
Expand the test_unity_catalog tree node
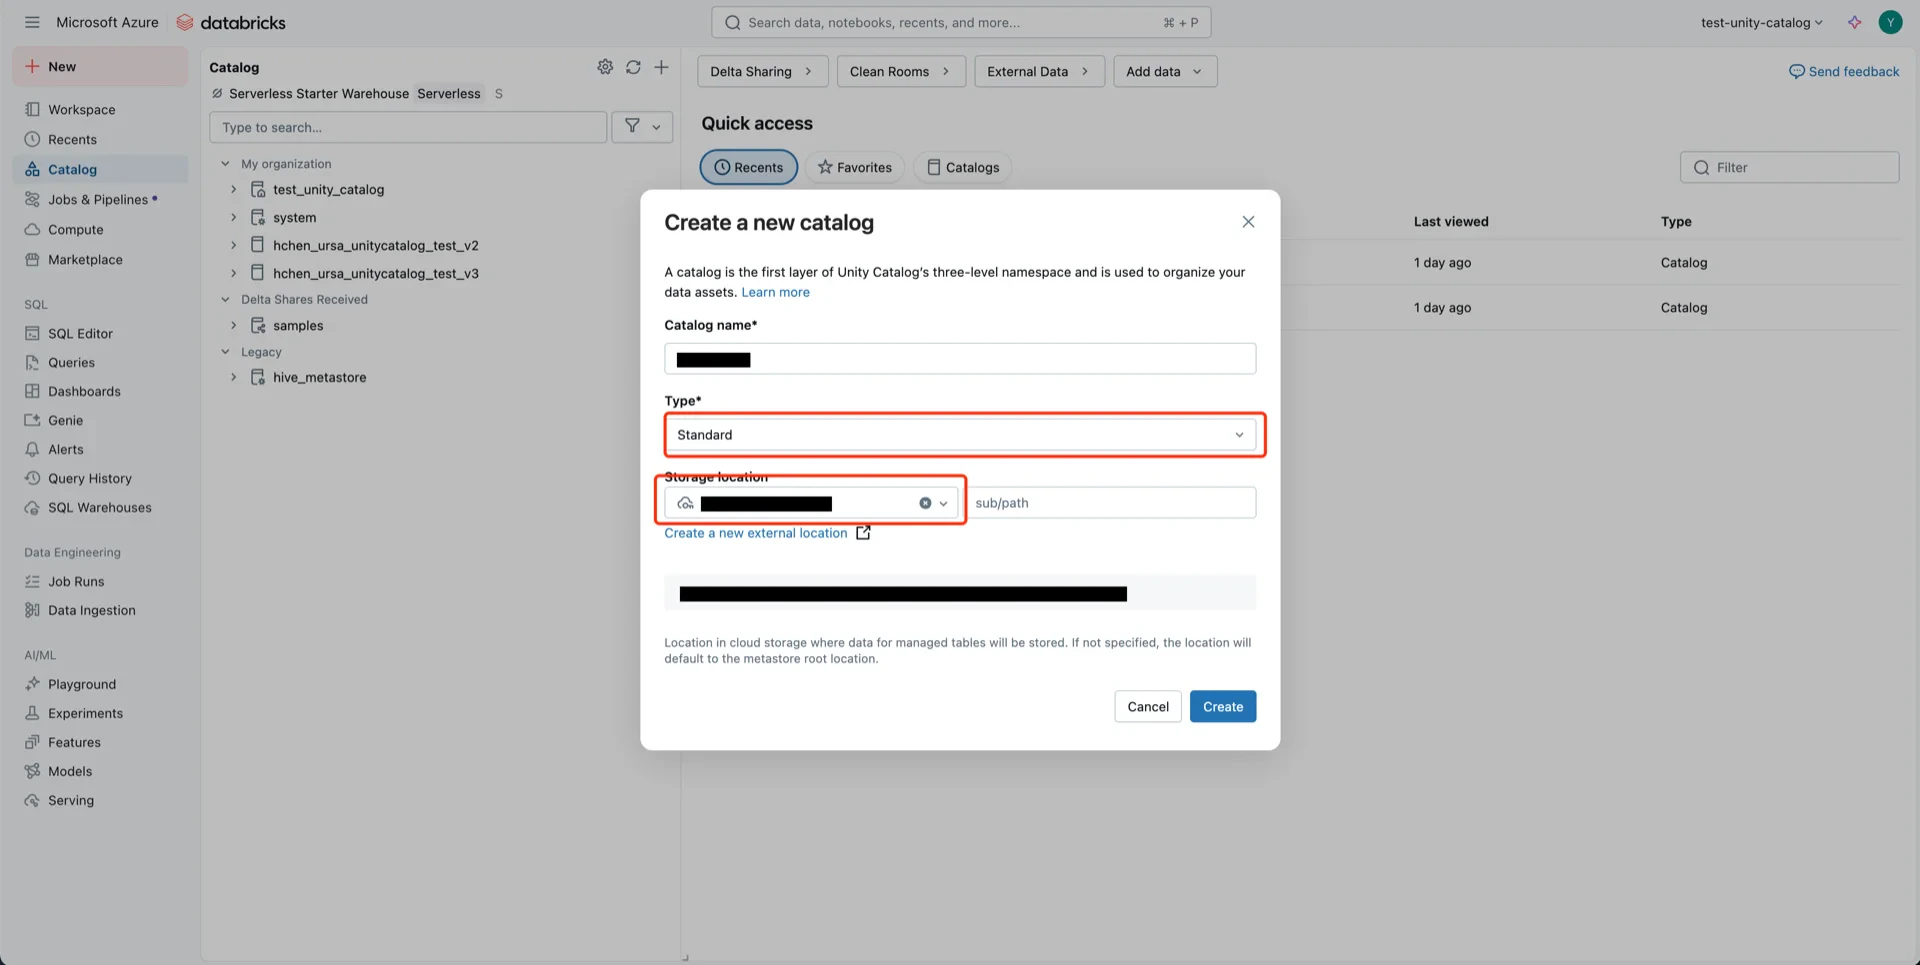coord(233,189)
